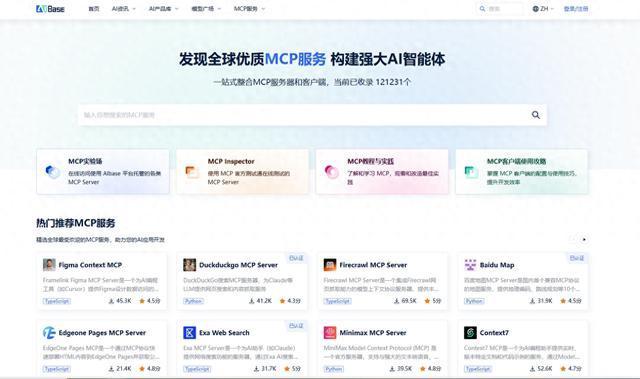This screenshot has width=640, height=379.
Task: Click the Context7 logo icon
Action: [x=470, y=332]
